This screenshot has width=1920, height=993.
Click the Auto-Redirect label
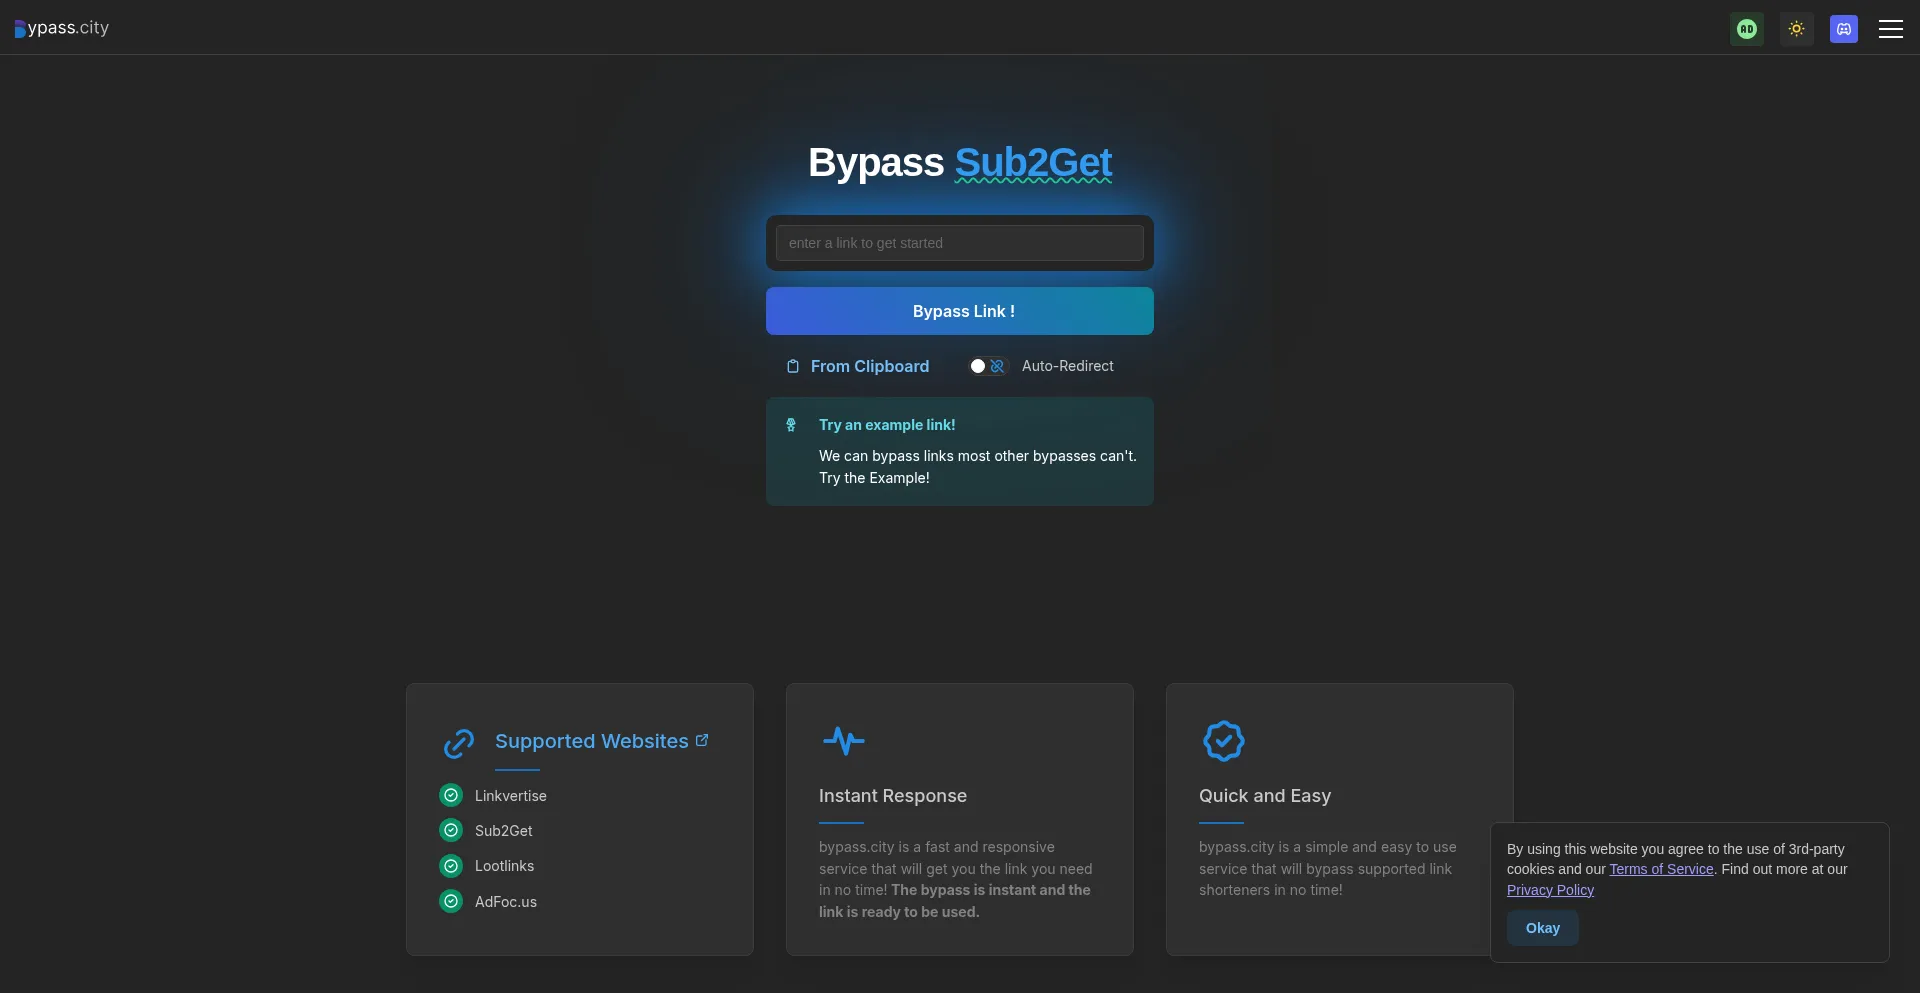pos(1068,366)
